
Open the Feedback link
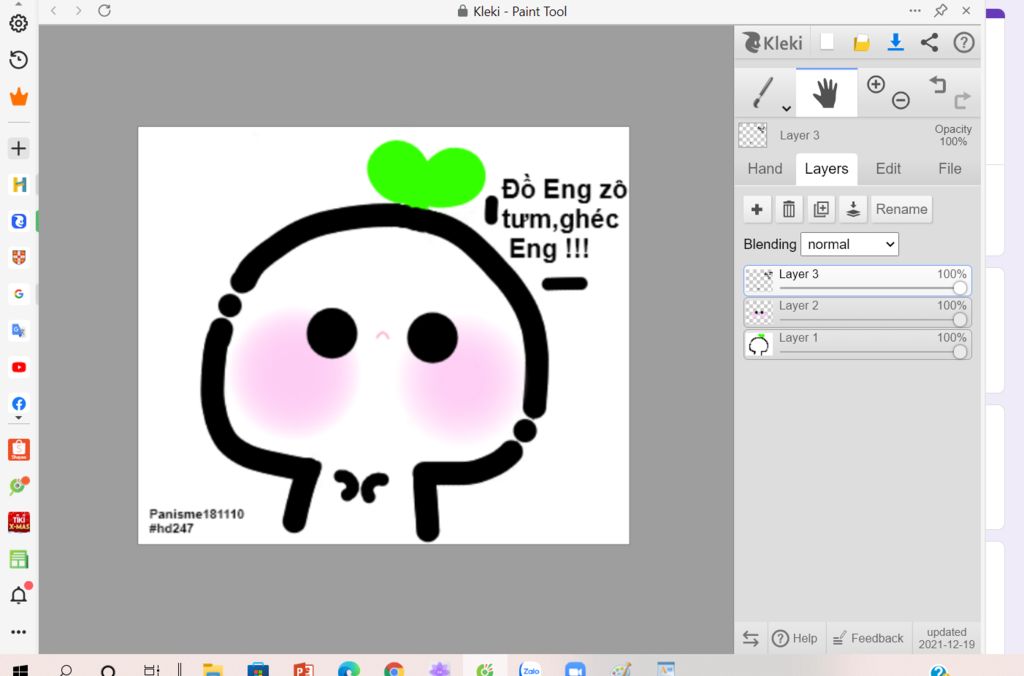(x=869, y=638)
